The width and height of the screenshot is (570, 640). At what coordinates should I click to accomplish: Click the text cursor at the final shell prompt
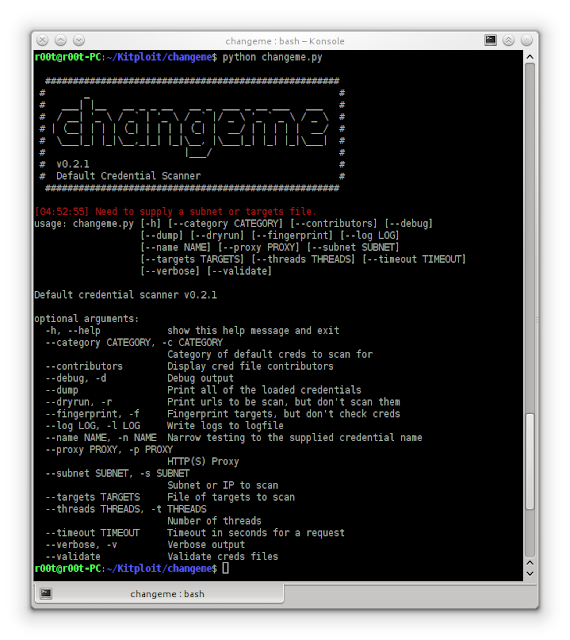[x=225, y=568]
